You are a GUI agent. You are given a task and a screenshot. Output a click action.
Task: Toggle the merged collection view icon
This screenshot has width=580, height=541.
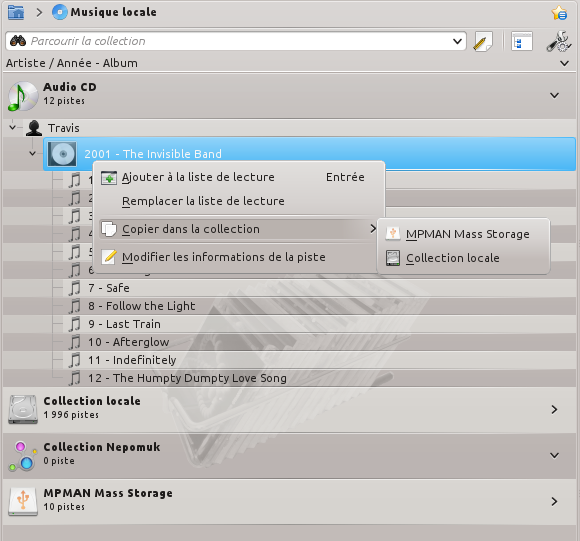(522, 41)
